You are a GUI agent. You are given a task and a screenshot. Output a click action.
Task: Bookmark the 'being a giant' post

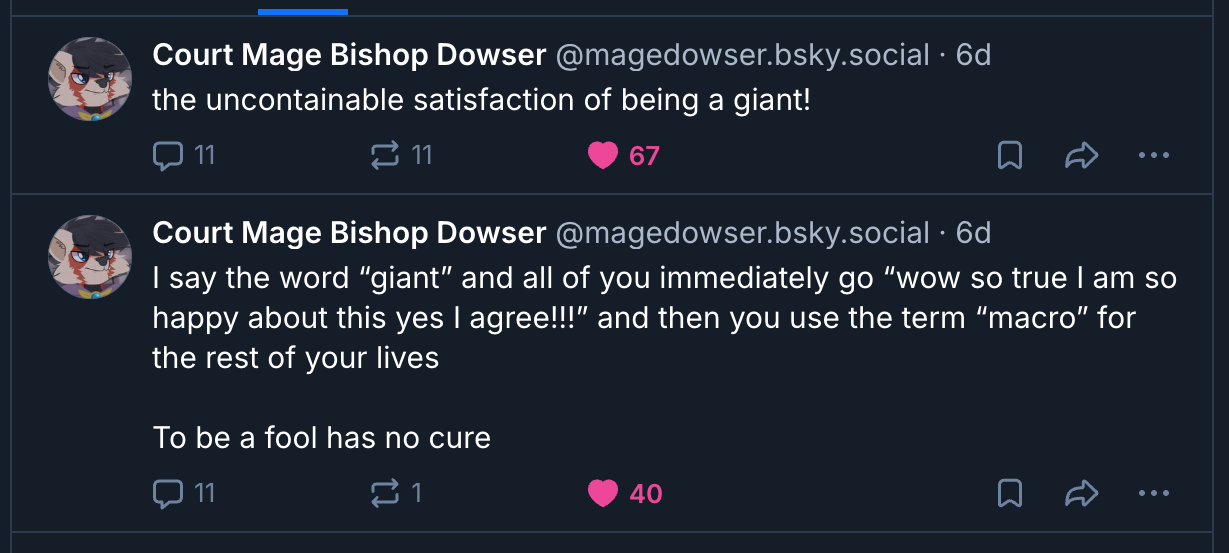1010,155
